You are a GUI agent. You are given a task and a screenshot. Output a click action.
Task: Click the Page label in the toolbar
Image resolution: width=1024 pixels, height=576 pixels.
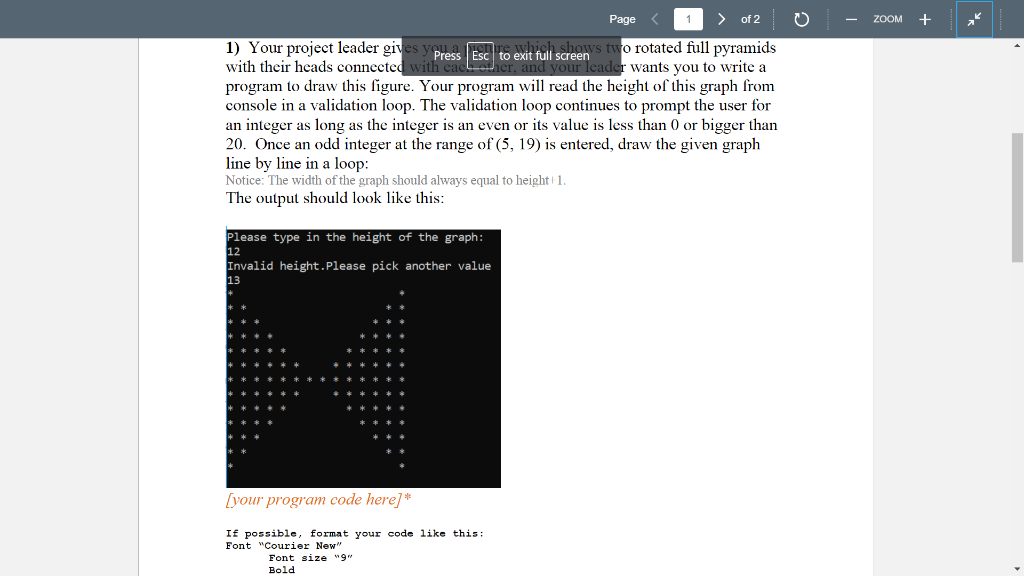(622, 18)
